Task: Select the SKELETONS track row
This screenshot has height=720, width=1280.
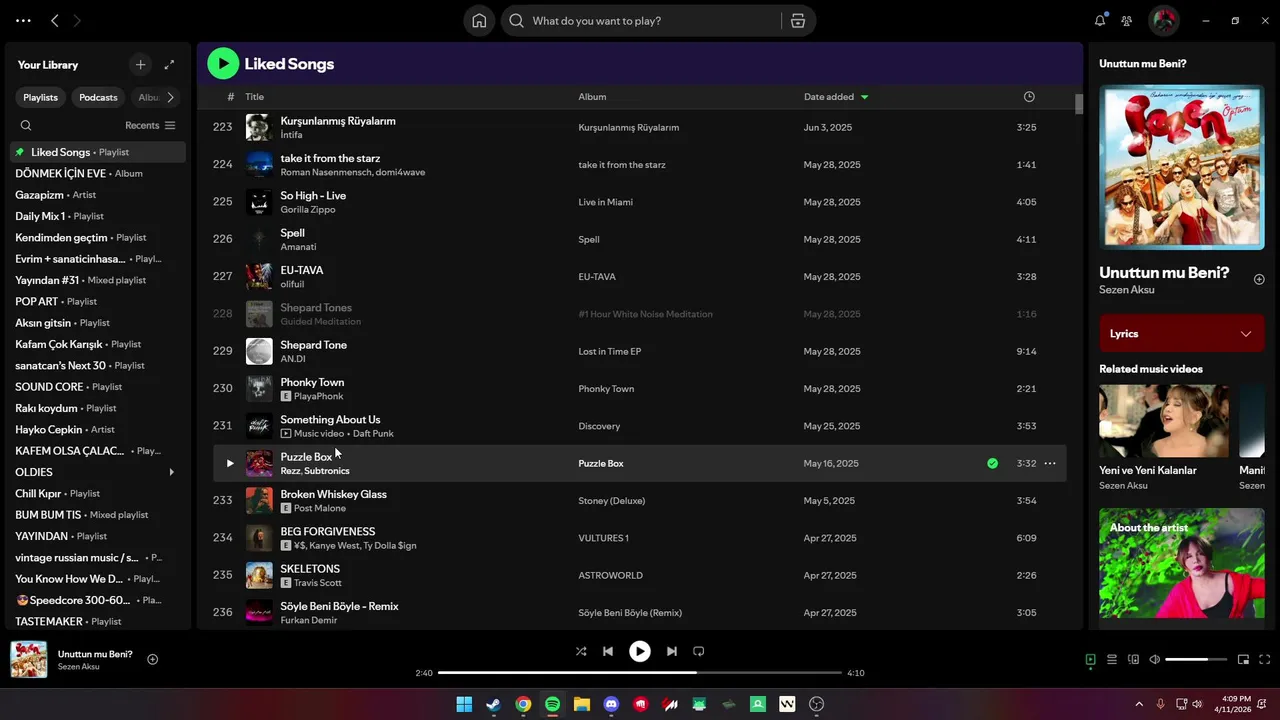Action: click(x=639, y=576)
